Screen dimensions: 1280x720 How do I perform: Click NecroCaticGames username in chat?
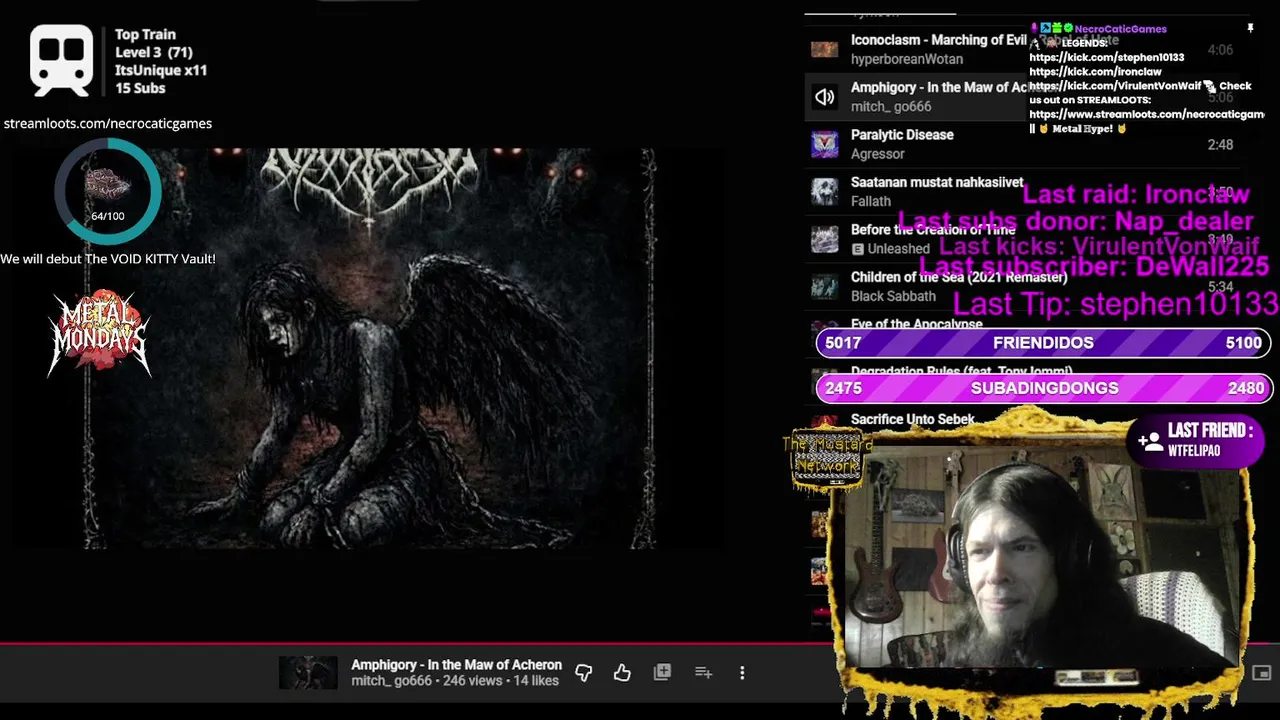pos(1120,29)
